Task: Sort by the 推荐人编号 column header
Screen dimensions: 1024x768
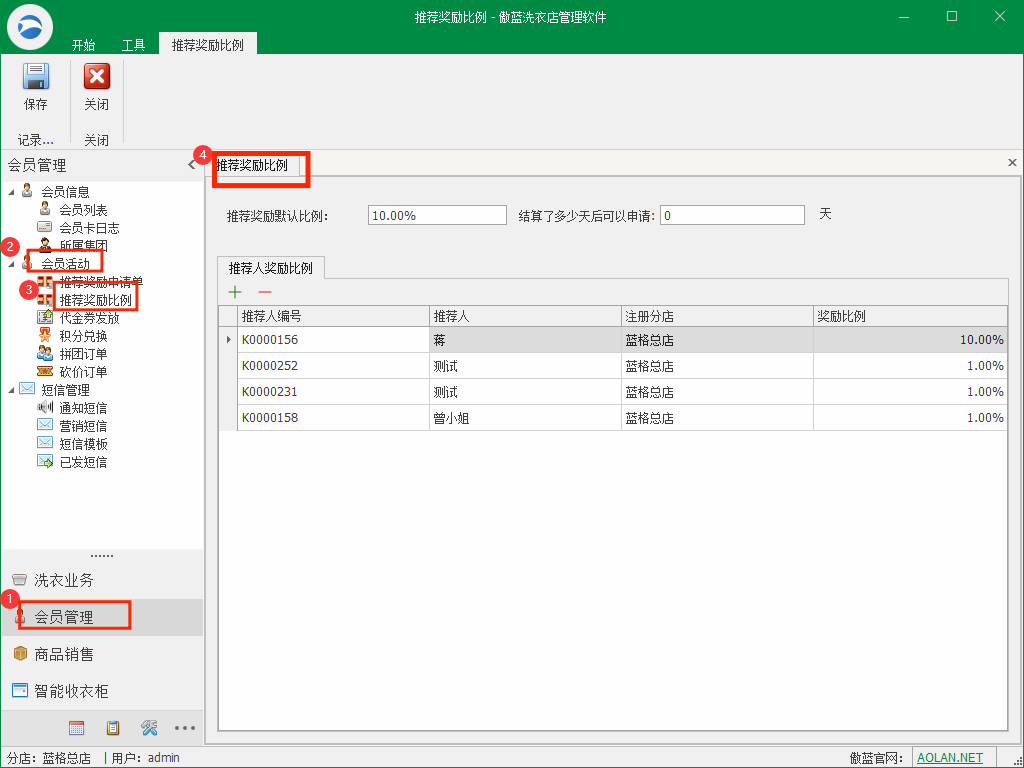Action: tap(333, 317)
